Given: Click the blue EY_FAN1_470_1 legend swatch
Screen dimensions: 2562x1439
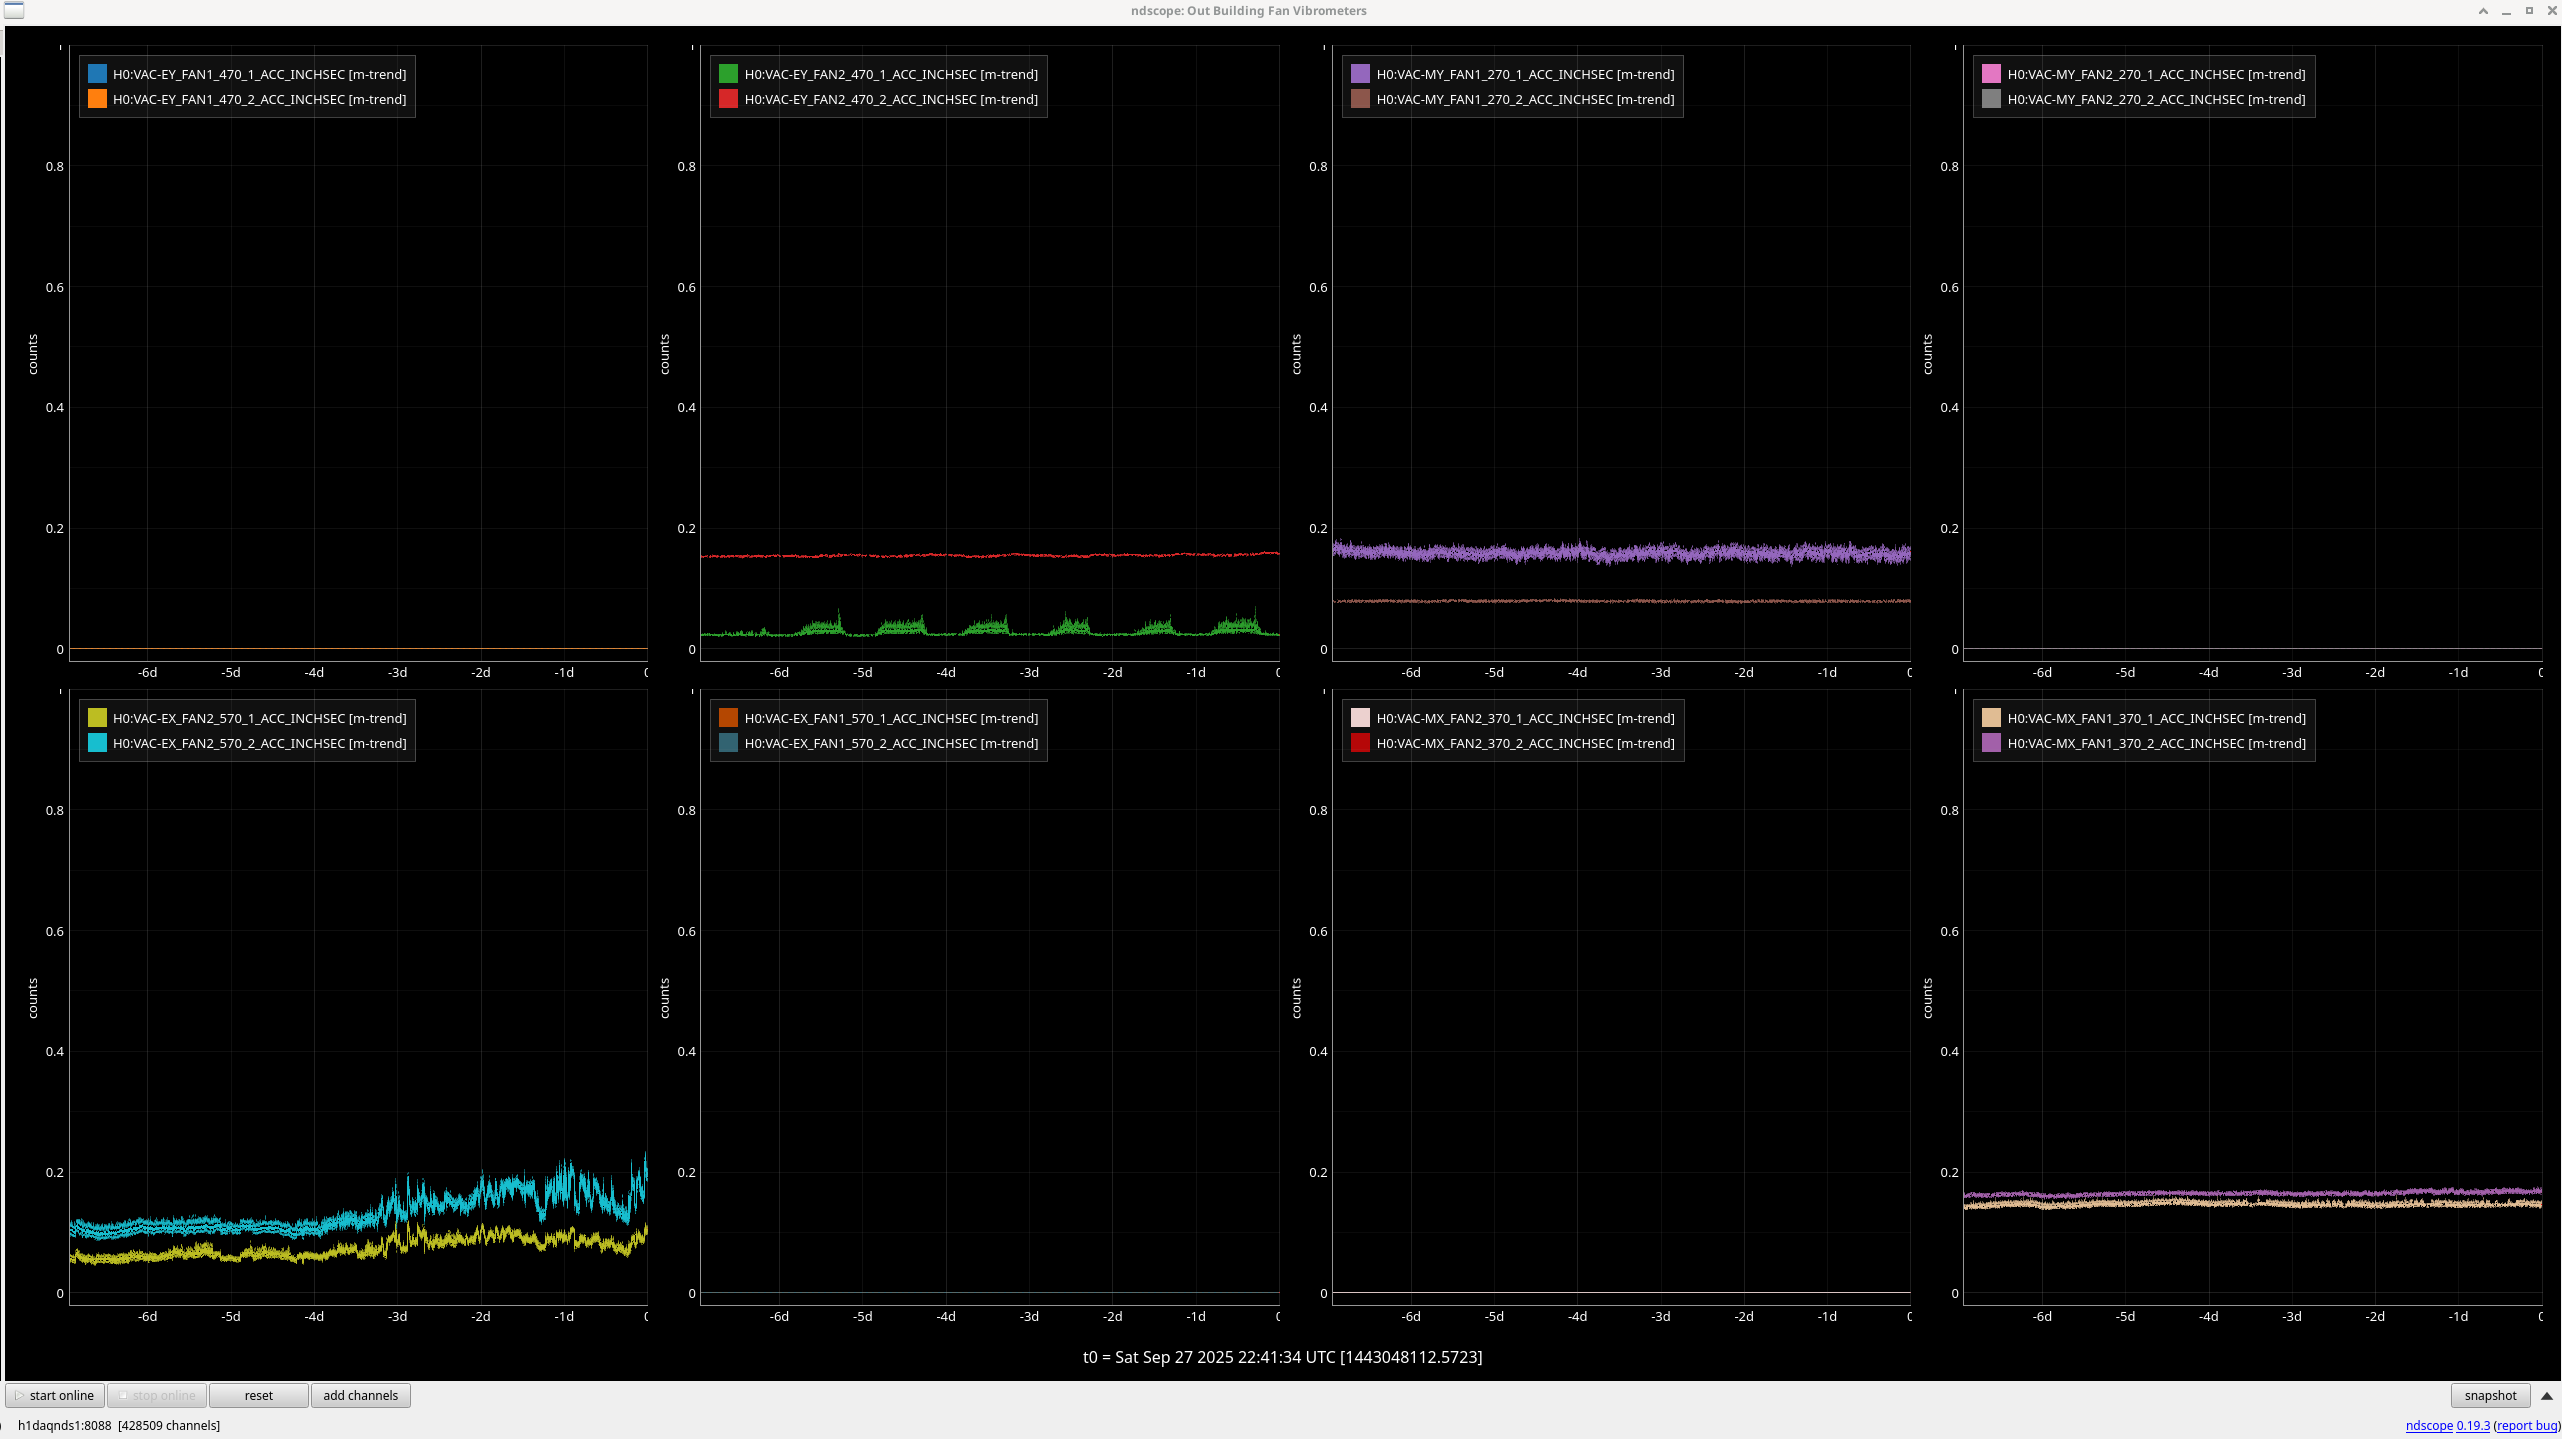Looking at the screenshot, I should tap(97, 74).
